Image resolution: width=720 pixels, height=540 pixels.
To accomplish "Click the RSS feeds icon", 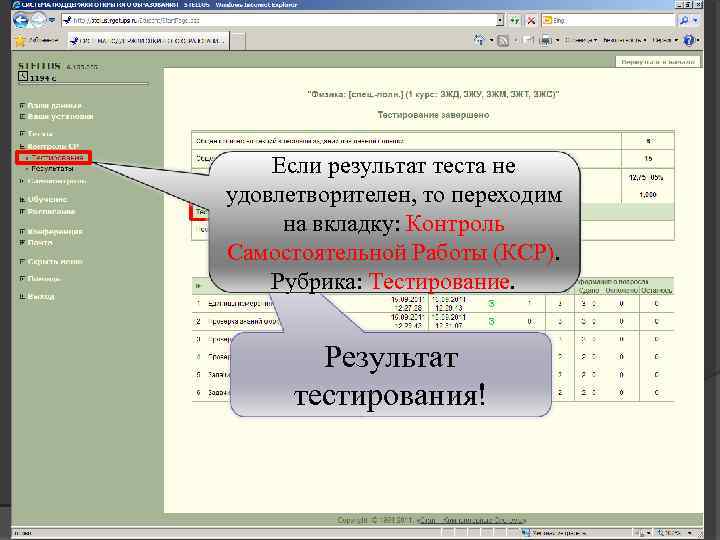I will tap(503, 41).
